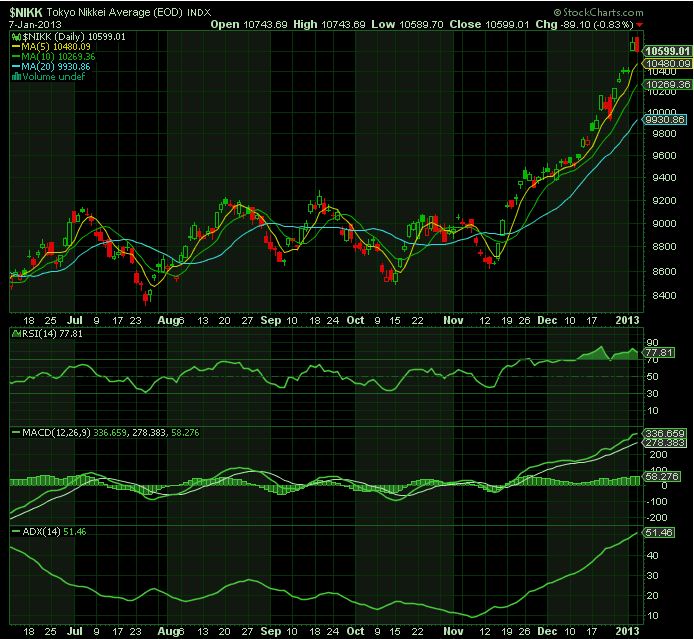
Task: Select the 9400 price axis label
Action: 664,178
